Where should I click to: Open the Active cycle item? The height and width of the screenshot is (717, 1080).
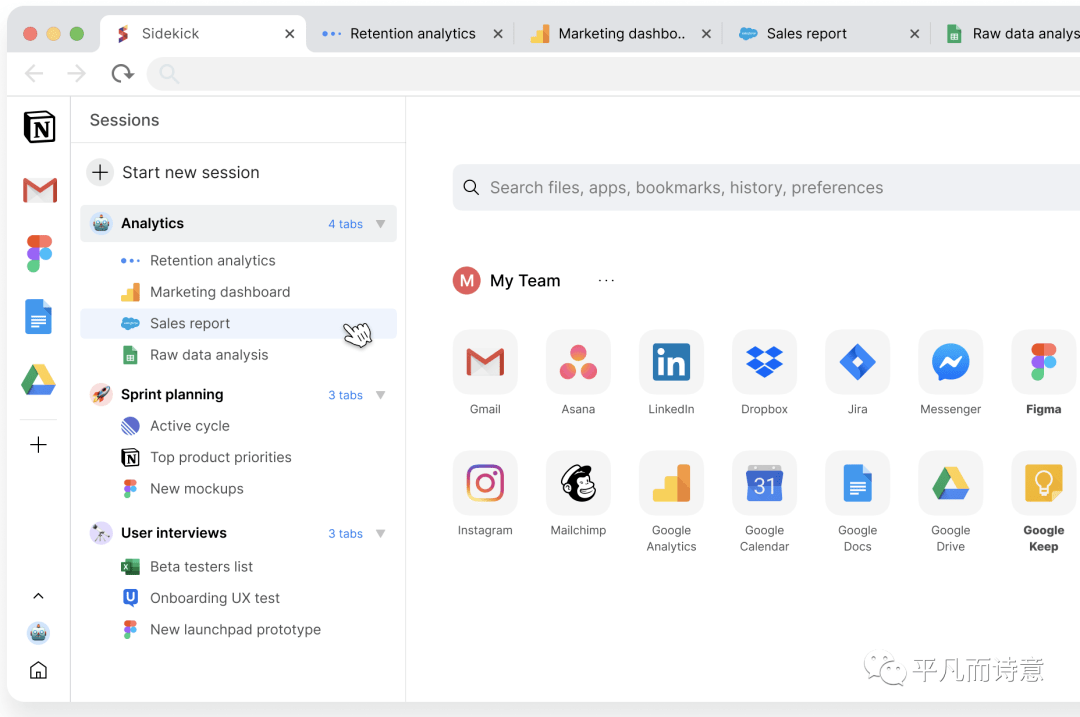(x=238, y=426)
